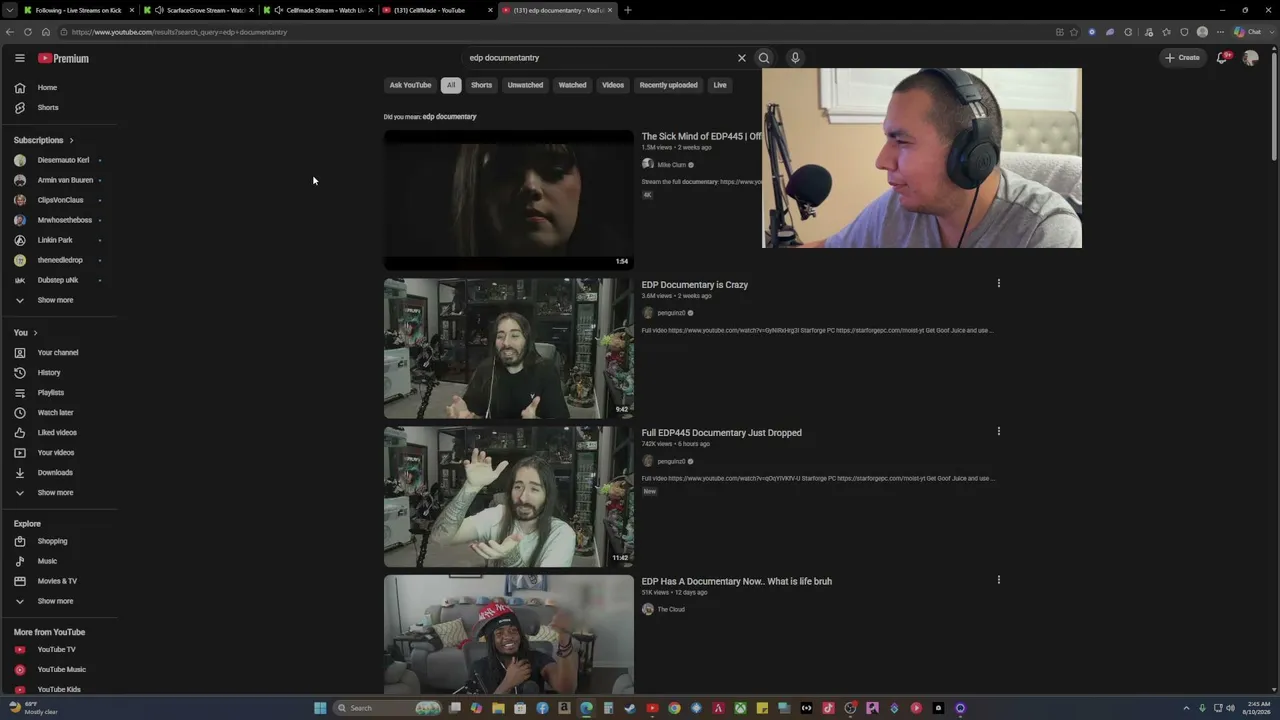Filter results by Watched
Image resolution: width=1280 pixels, height=720 pixels.
572,85
